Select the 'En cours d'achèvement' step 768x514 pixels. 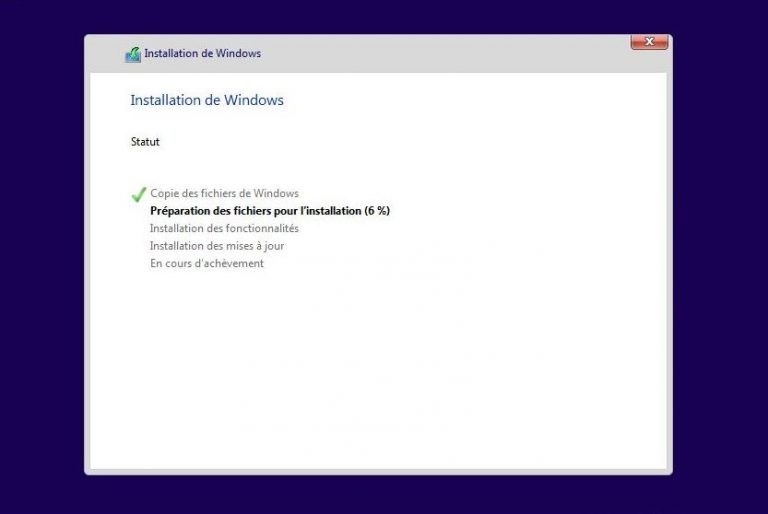[207, 263]
